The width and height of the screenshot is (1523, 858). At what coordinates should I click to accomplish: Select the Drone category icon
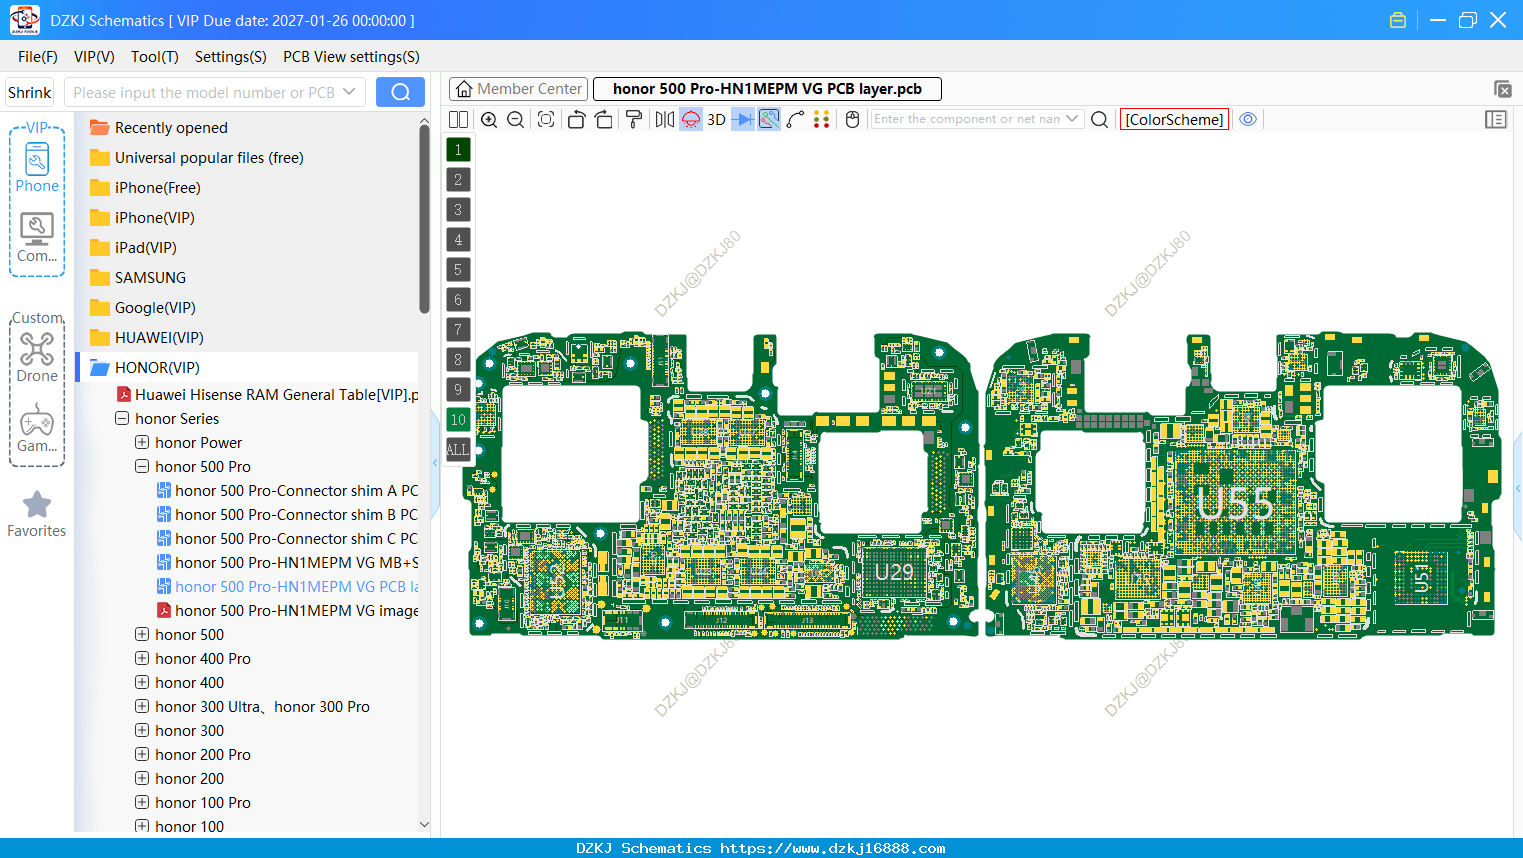coord(37,358)
